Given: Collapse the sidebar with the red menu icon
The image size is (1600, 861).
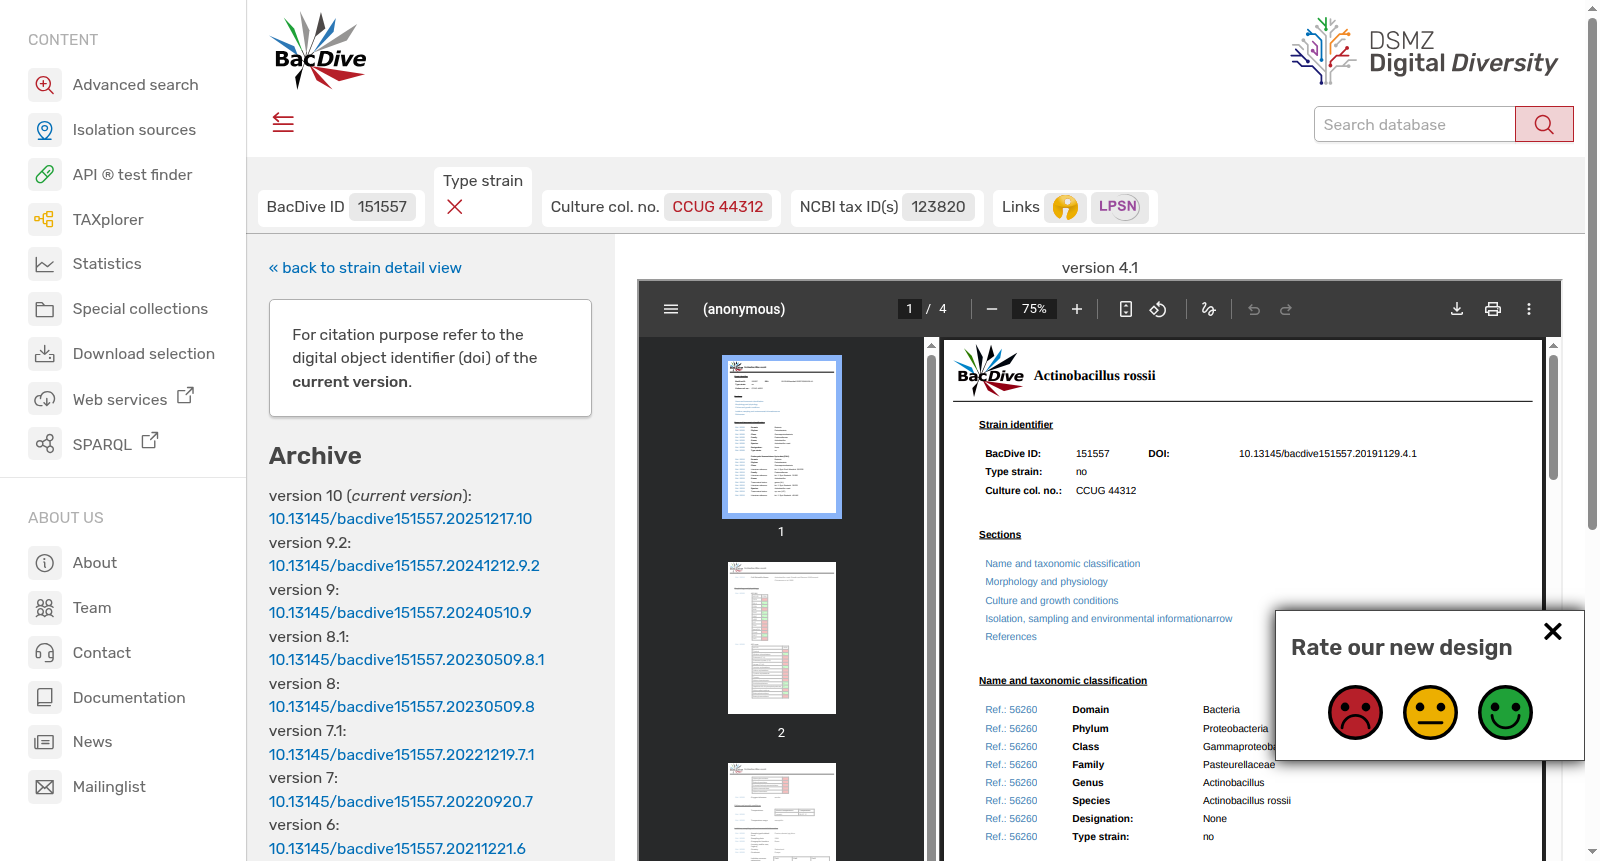Looking at the screenshot, I should point(283,123).
